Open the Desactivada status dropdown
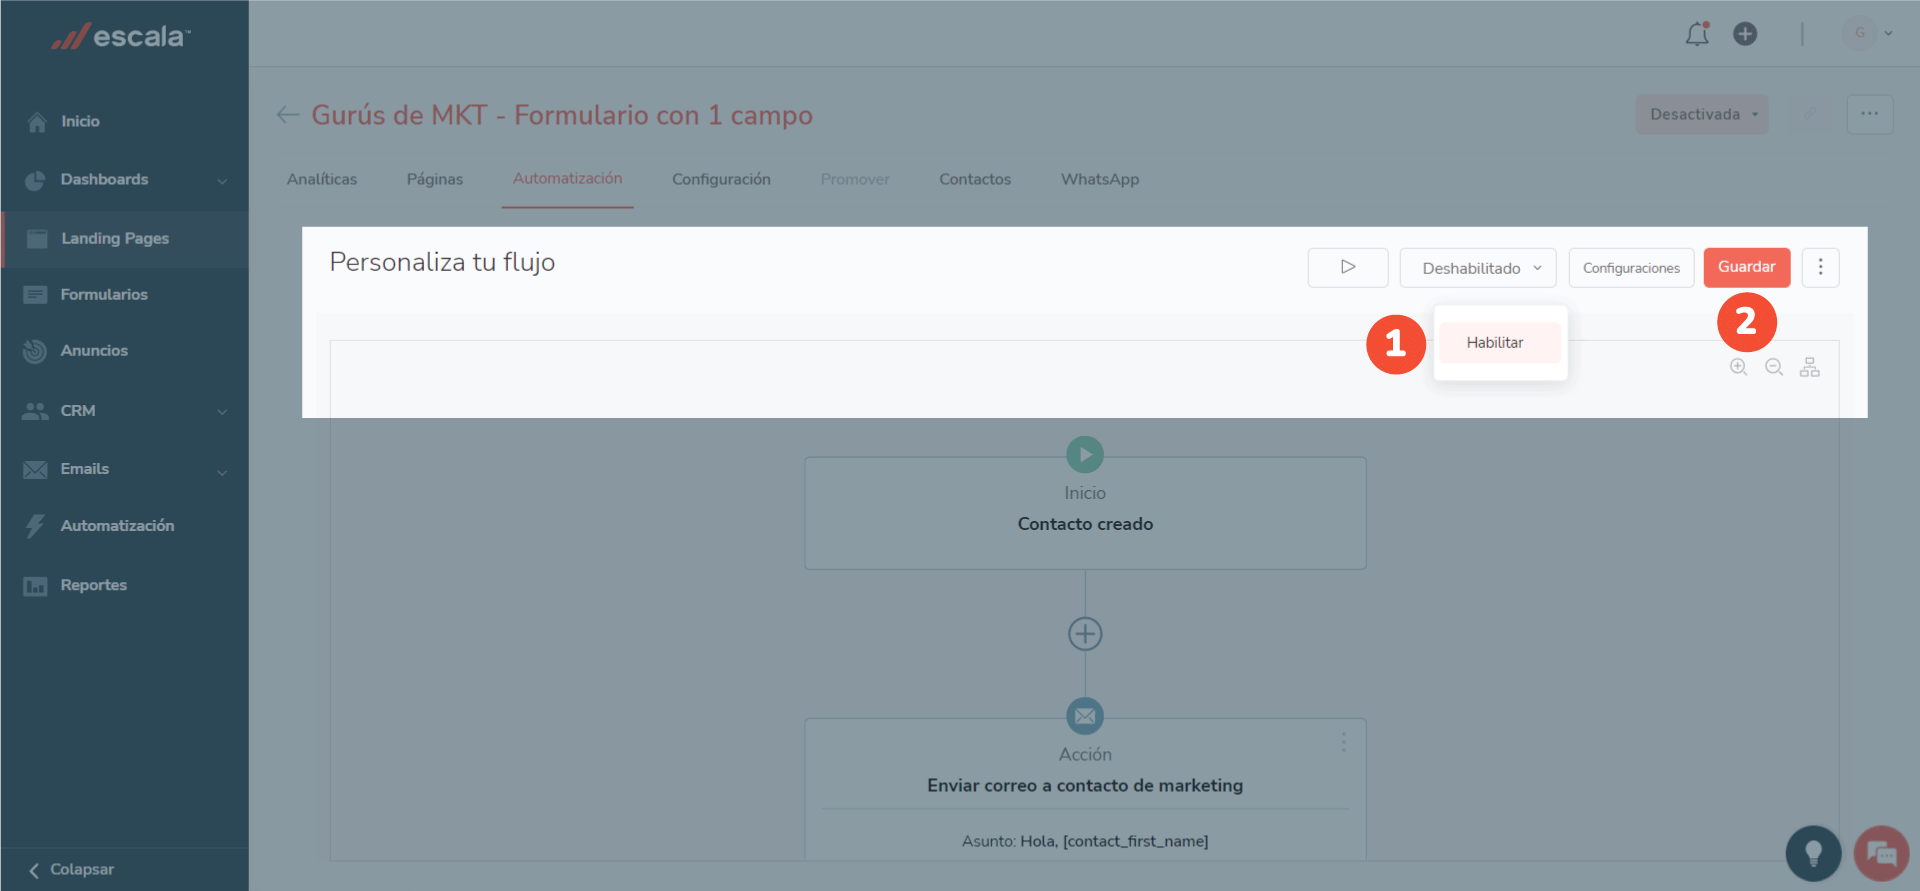Viewport: 1920px width, 891px height. (1702, 115)
